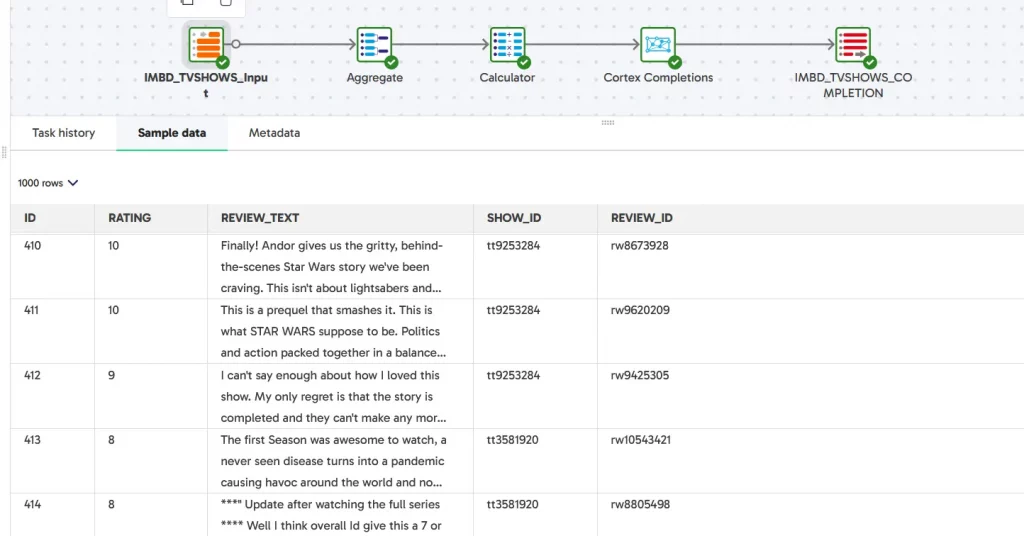Click the ID column header
1024x536 pixels.
click(x=52, y=218)
